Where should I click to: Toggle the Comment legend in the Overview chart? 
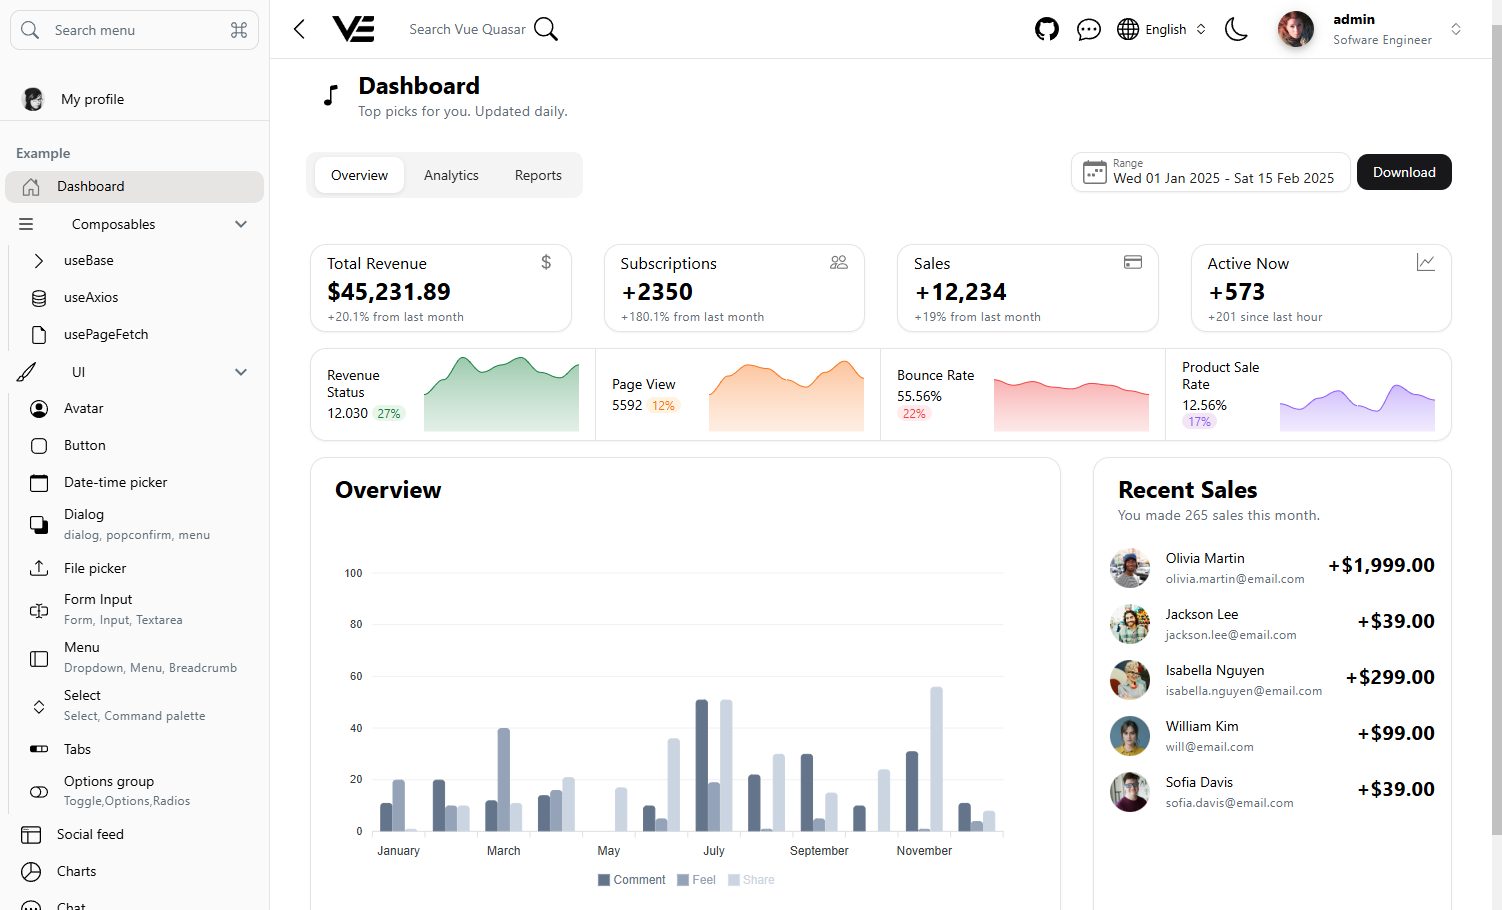(631, 879)
